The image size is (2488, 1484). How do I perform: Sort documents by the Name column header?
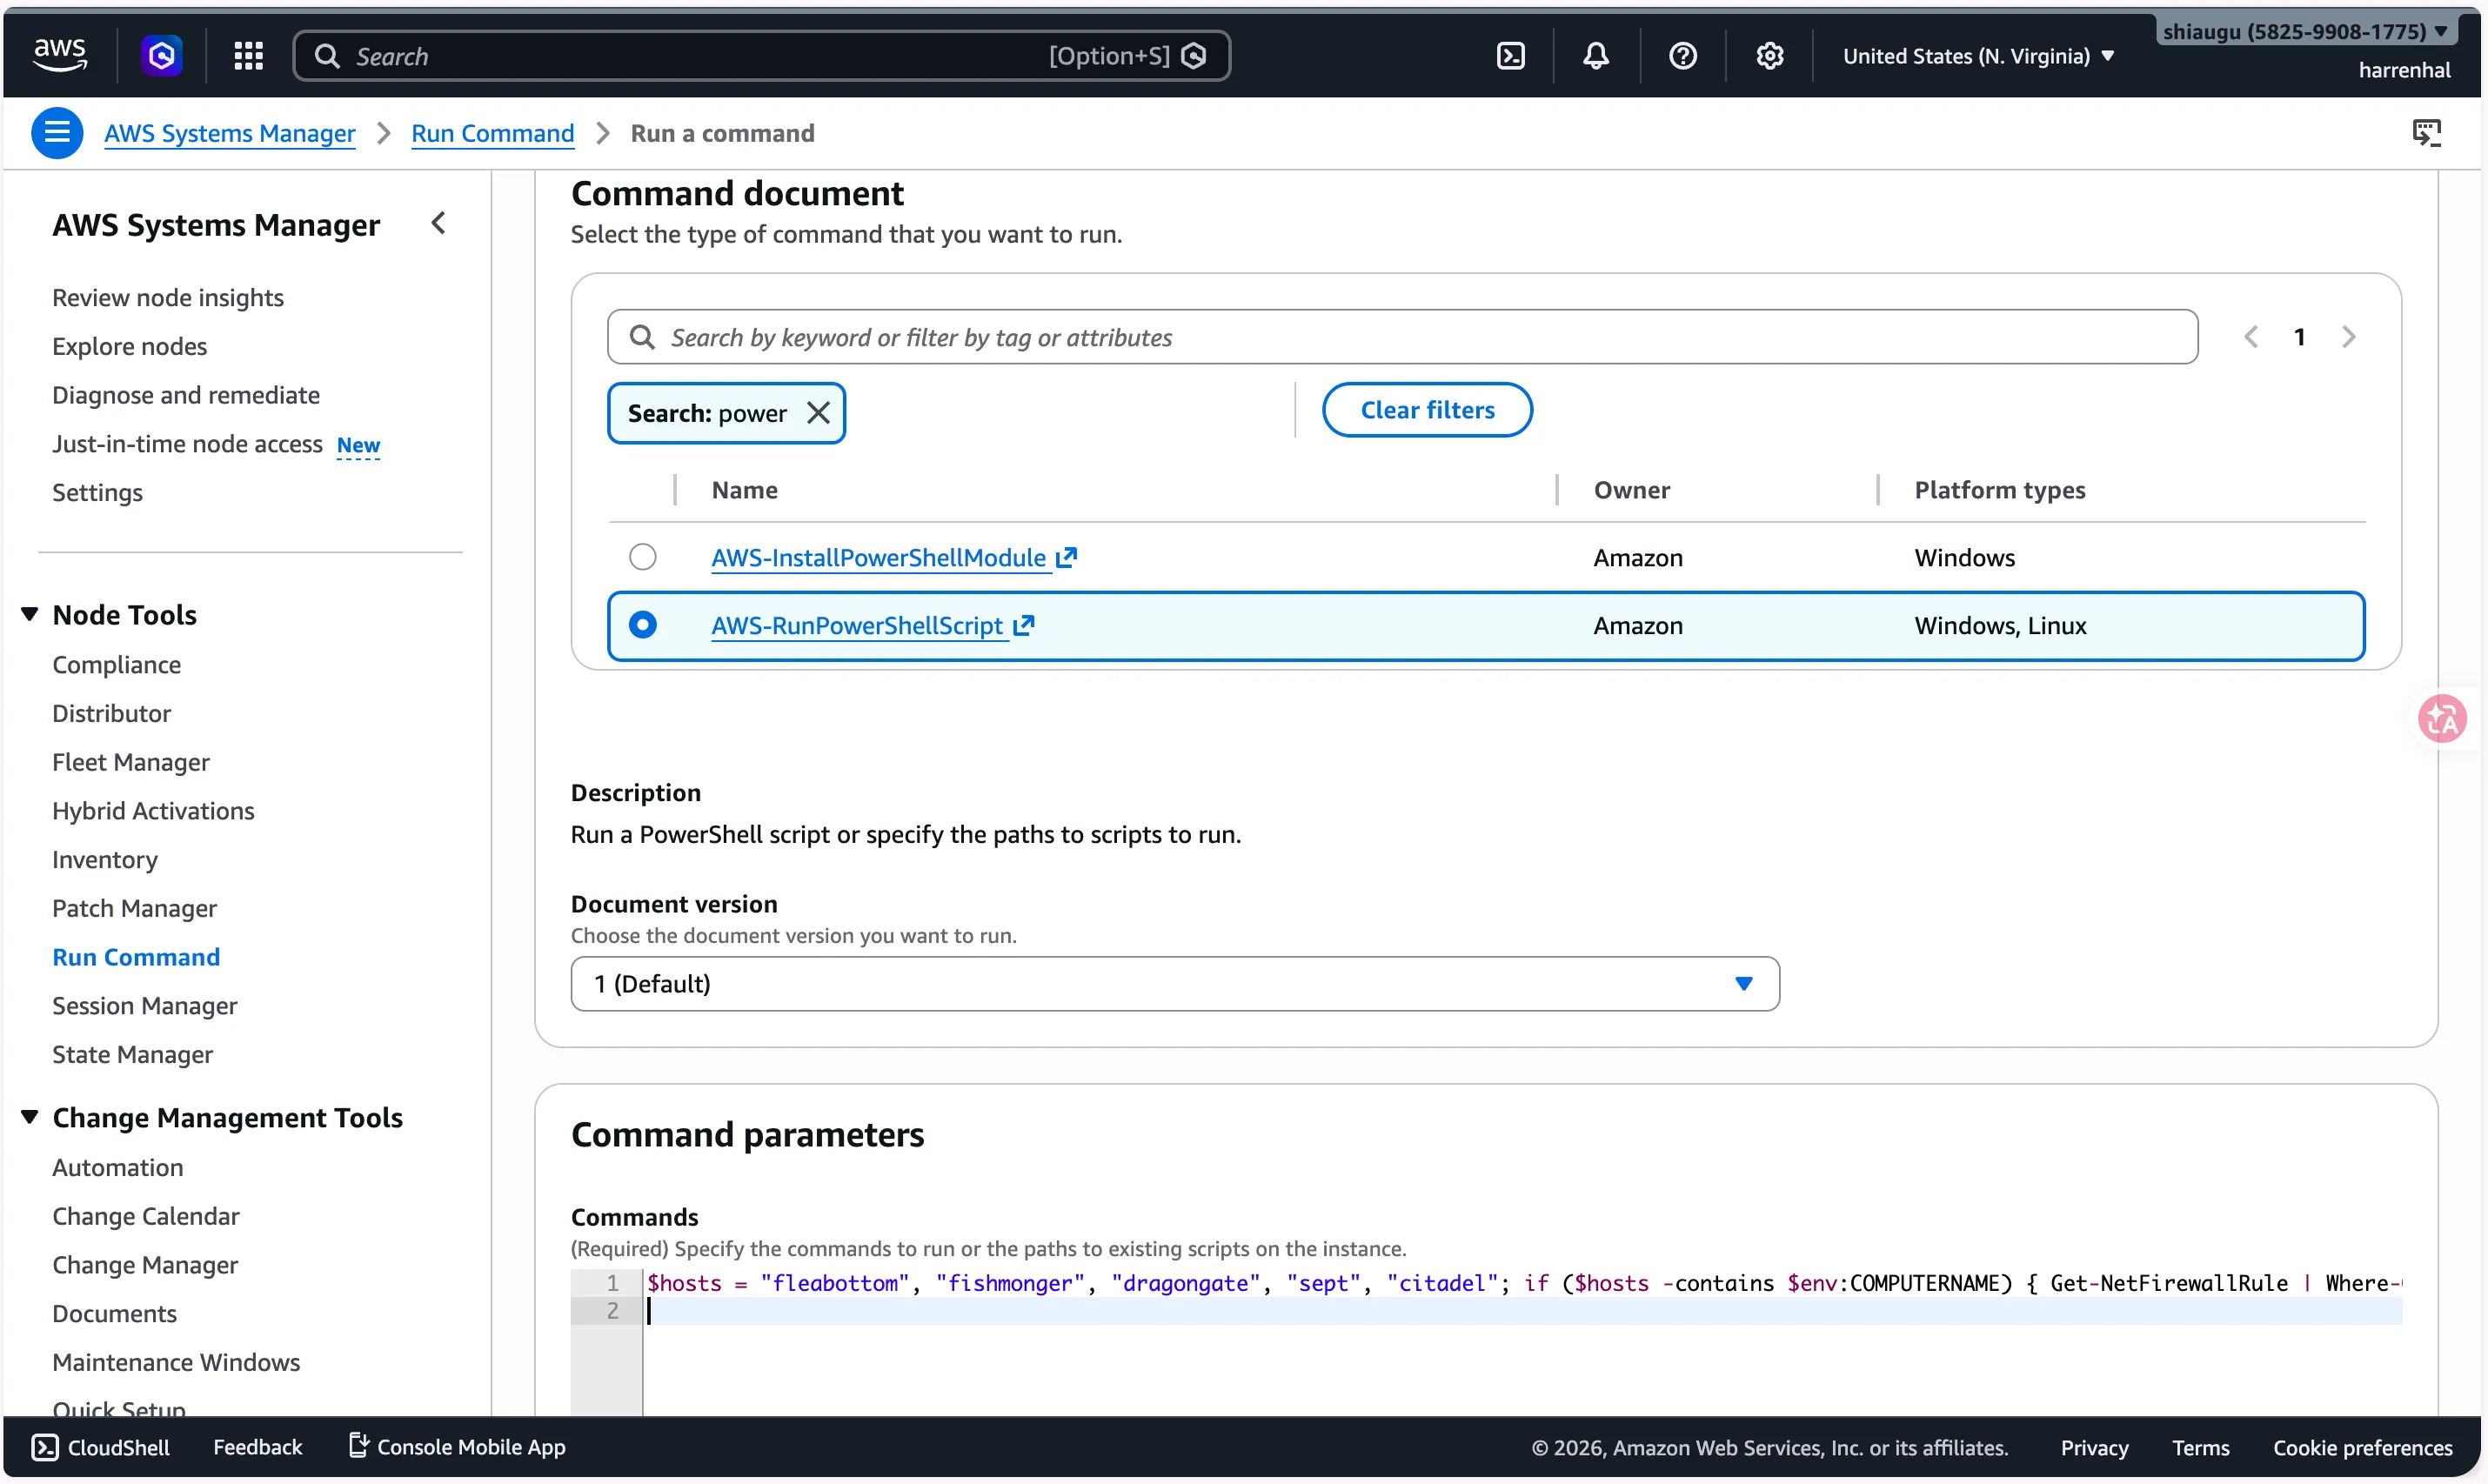pyautogui.click(x=744, y=490)
